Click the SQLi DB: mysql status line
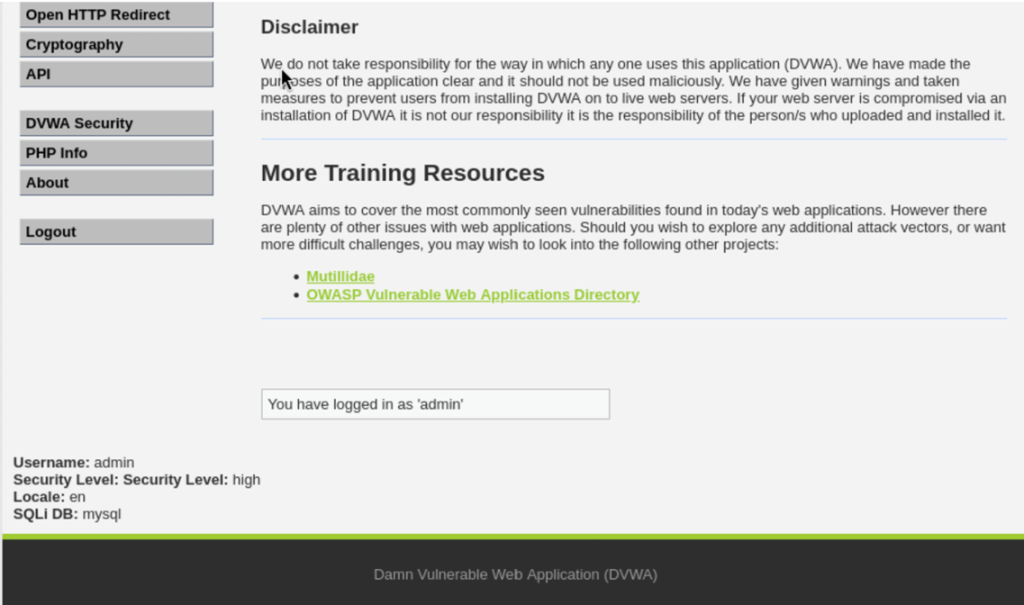 67,514
